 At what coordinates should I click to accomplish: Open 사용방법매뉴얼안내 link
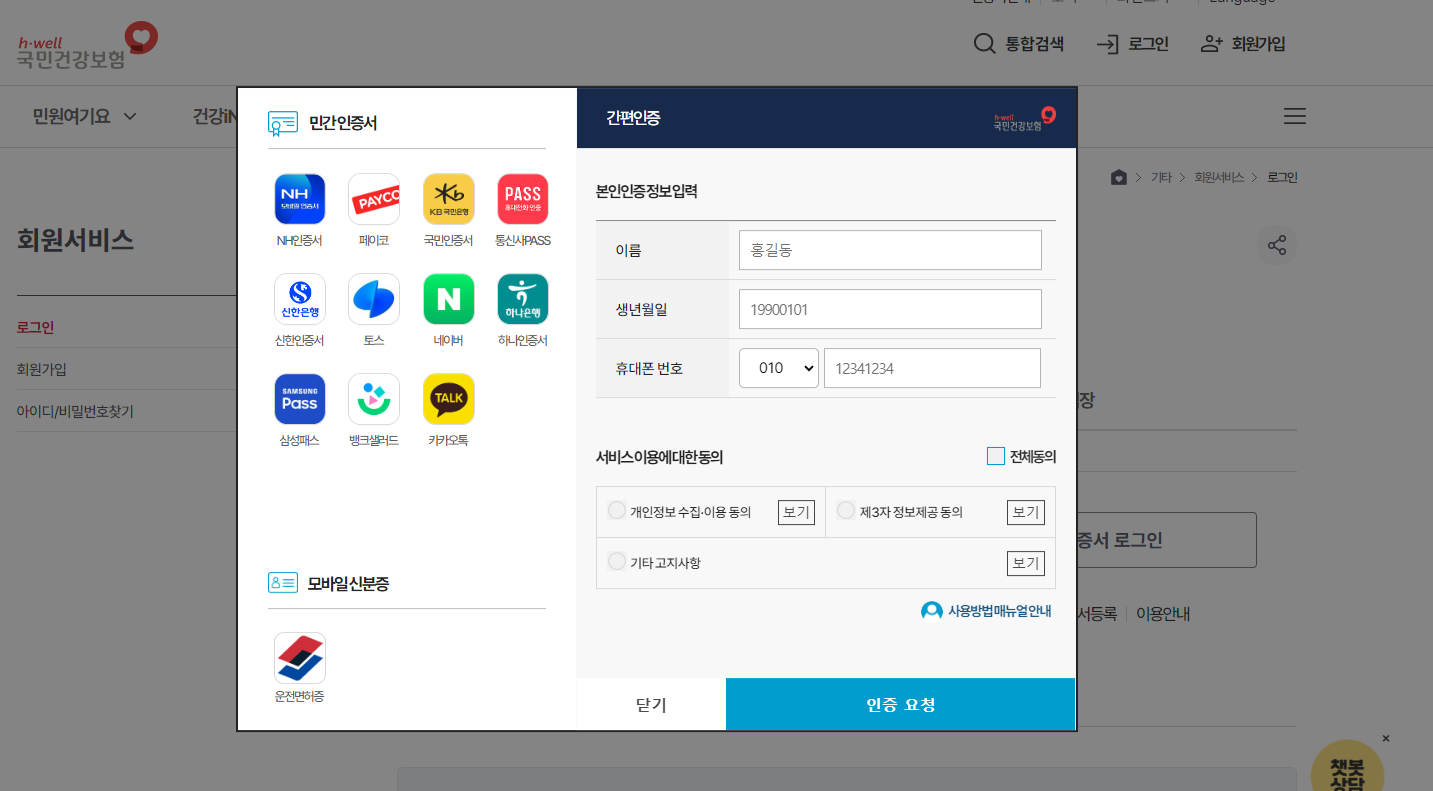pyautogui.click(x=986, y=610)
